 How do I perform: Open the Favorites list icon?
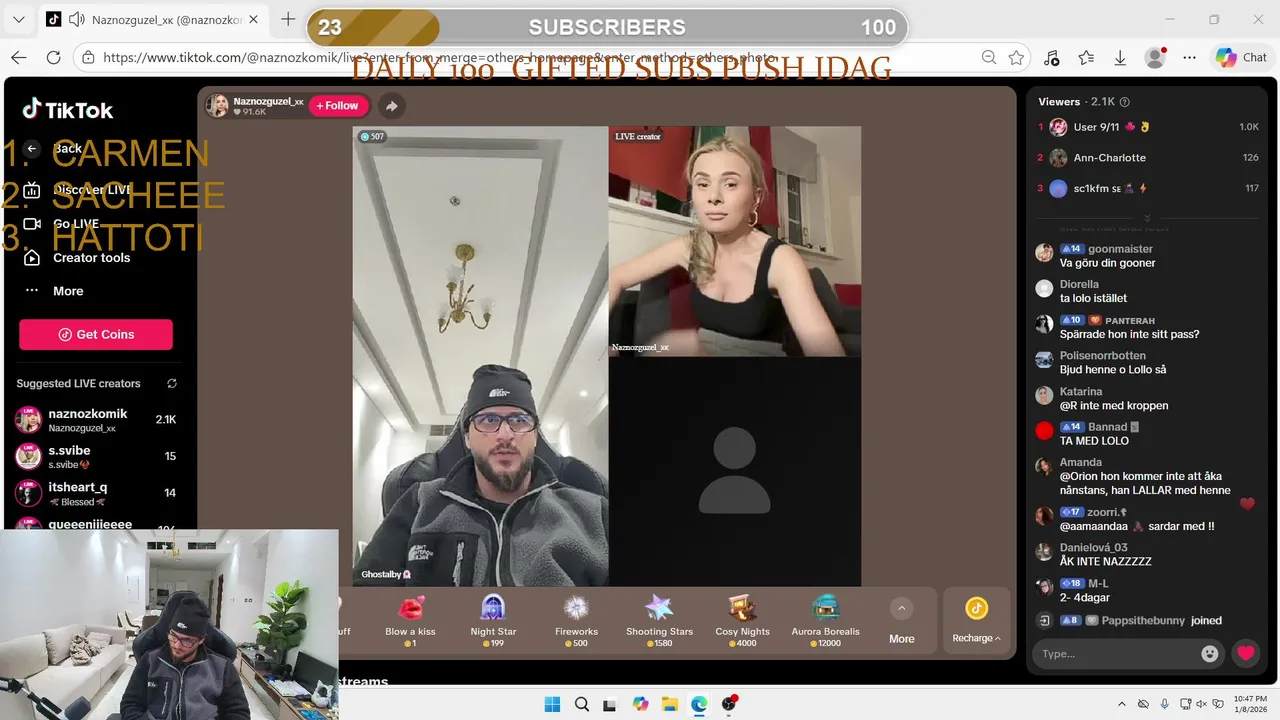point(1086,58)
